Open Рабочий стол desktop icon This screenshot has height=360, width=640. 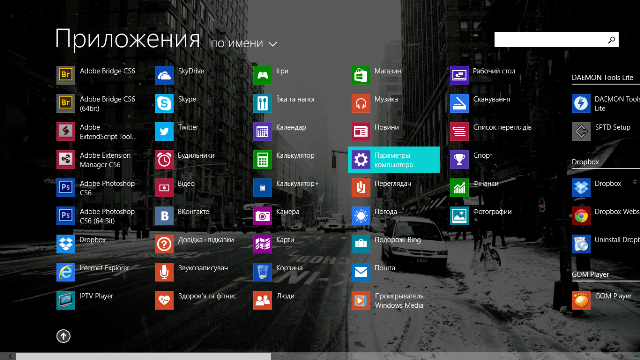pos(459,75)
